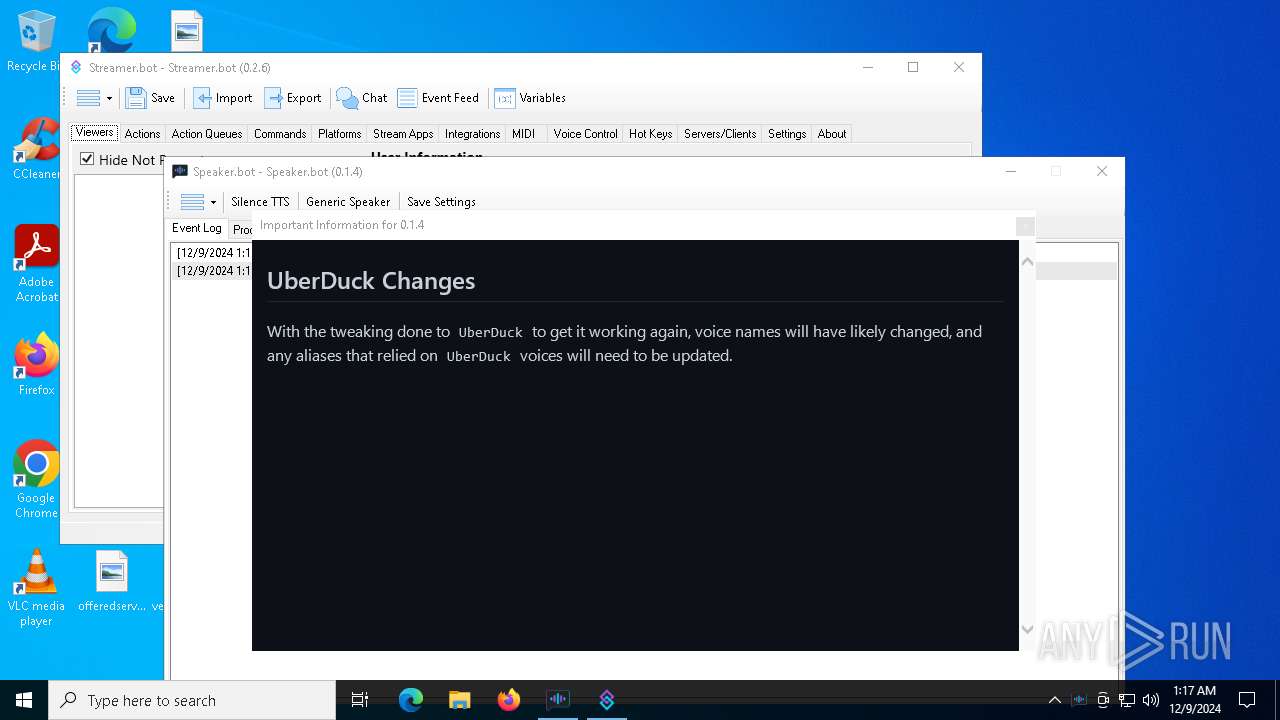Open the VLC media player desktop icon

click(x=36, y=588)
